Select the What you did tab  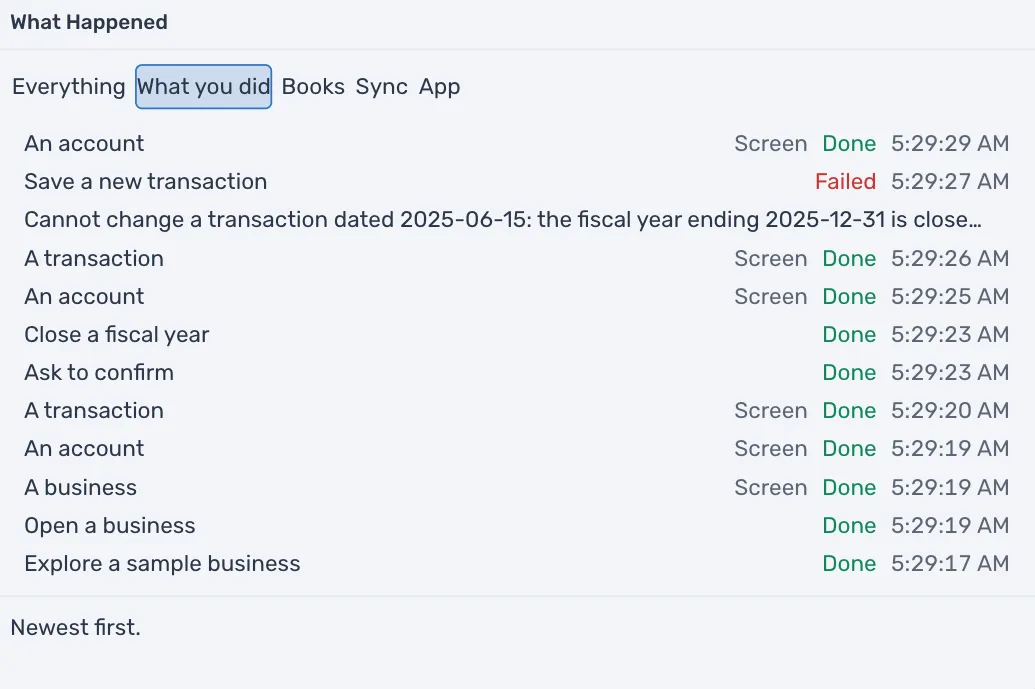point(203,86)
